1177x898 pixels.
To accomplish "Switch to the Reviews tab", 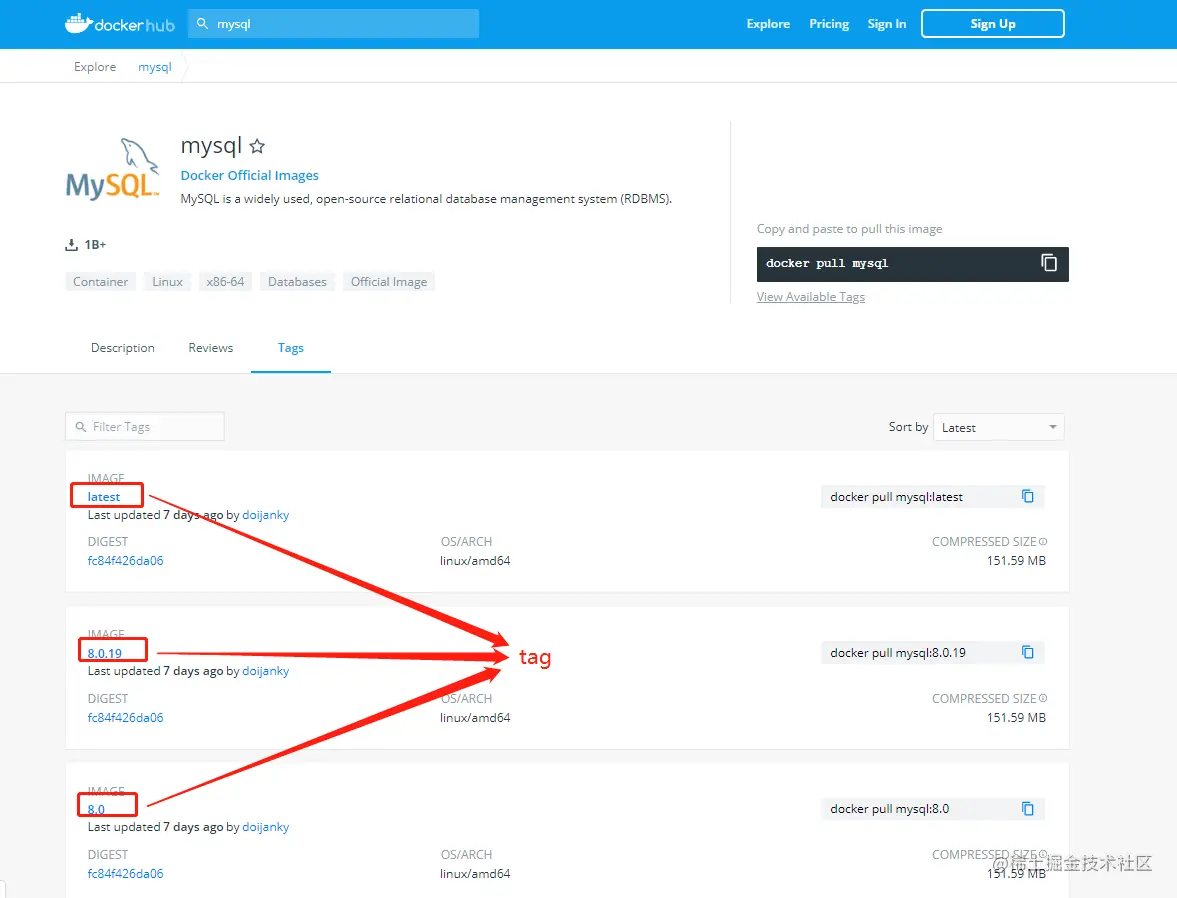I will 211,348.
